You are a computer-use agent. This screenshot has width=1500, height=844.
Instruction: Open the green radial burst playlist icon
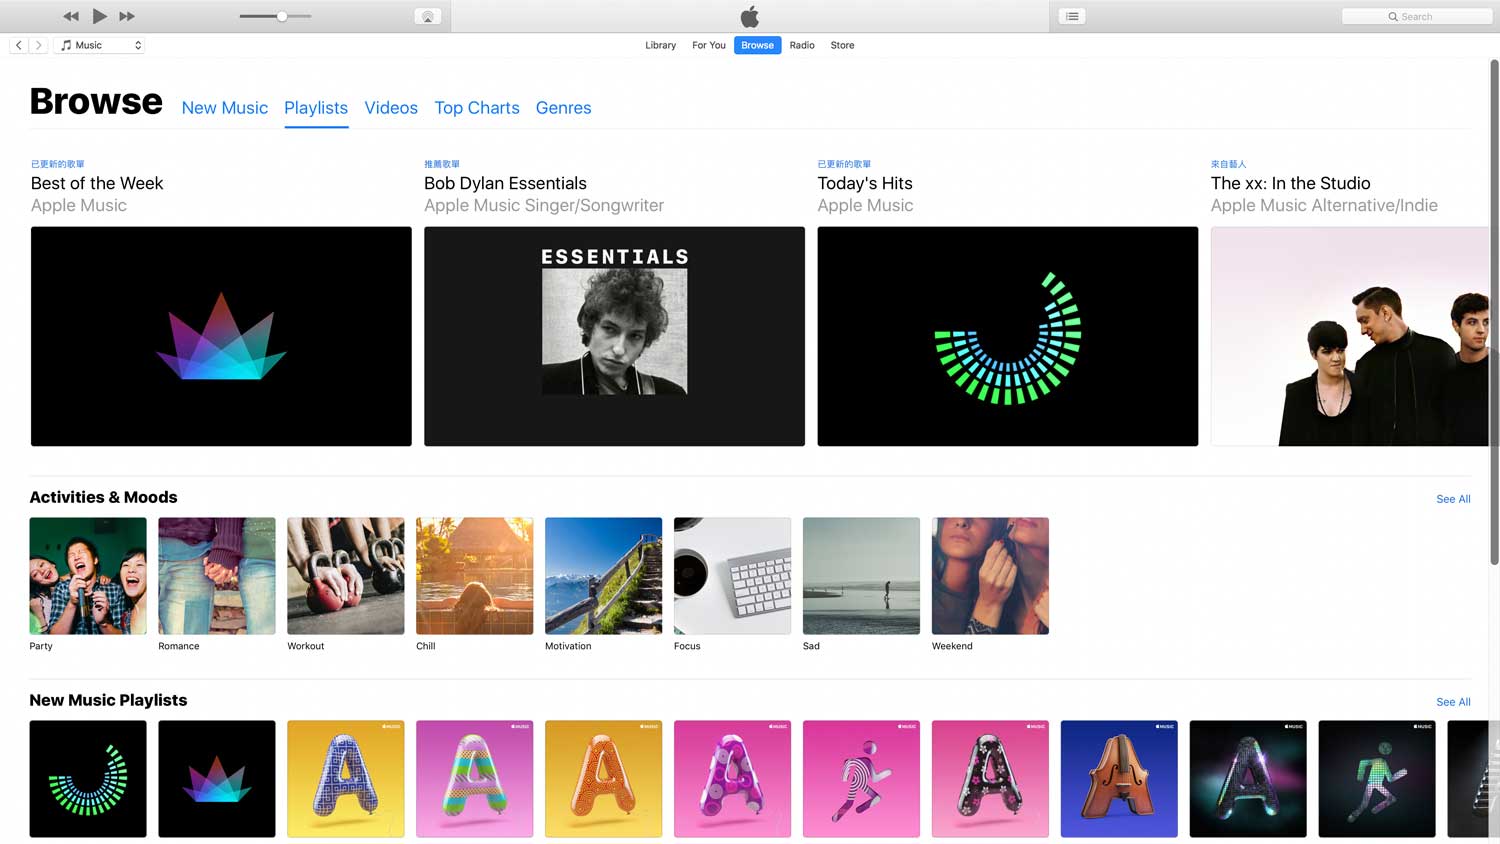point(88,779)
